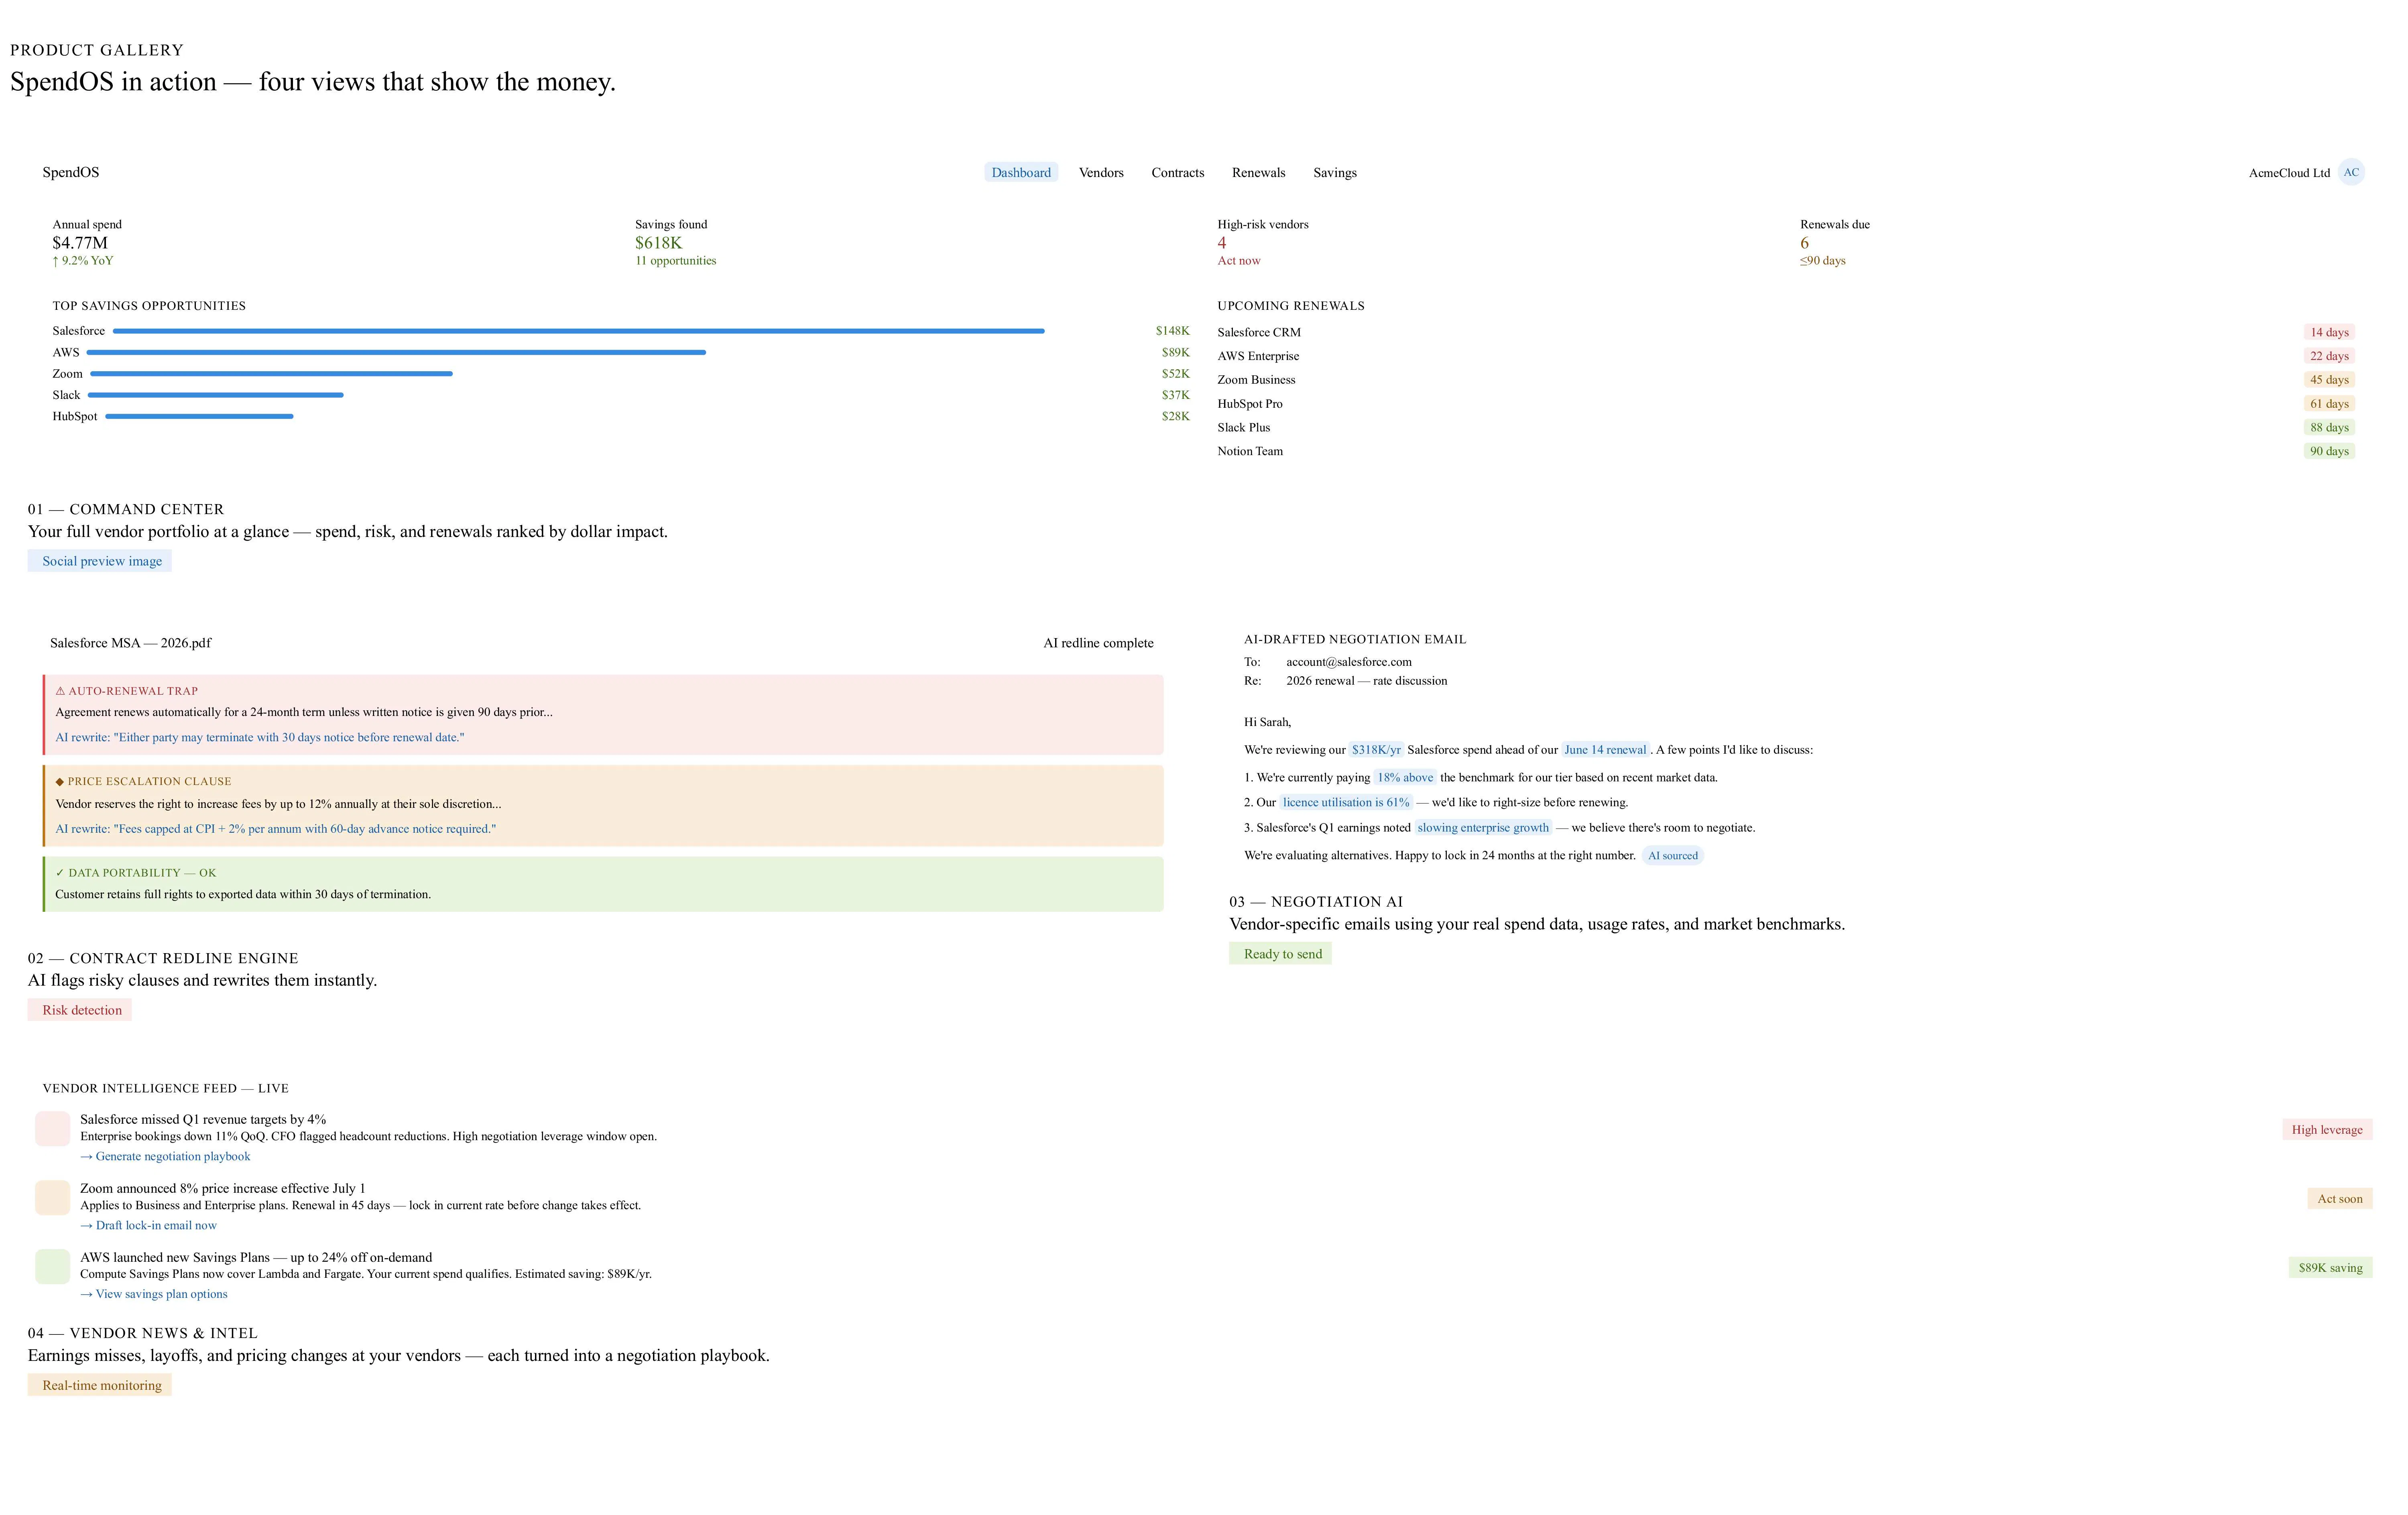Click the SpendOS logo text
Screen dimensions: 2408x1515
point(71,172)
